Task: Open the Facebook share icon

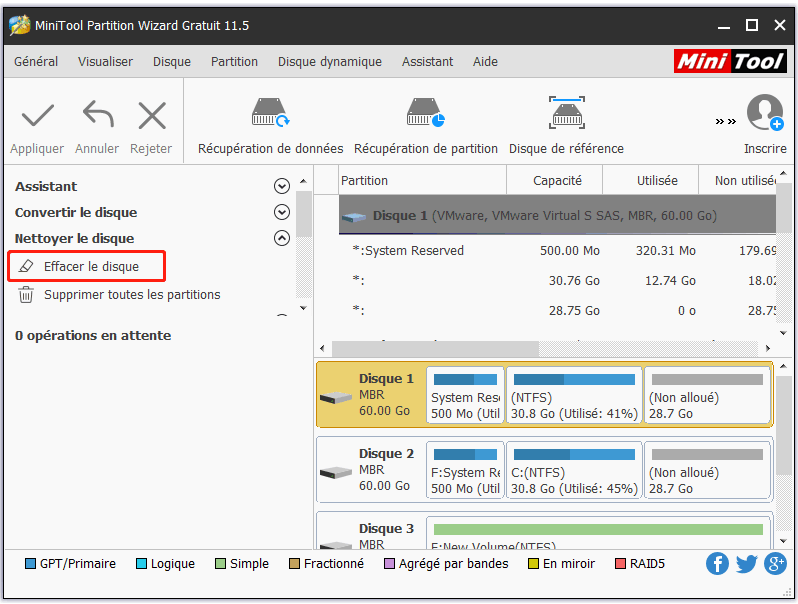Action: click(717, 564)
